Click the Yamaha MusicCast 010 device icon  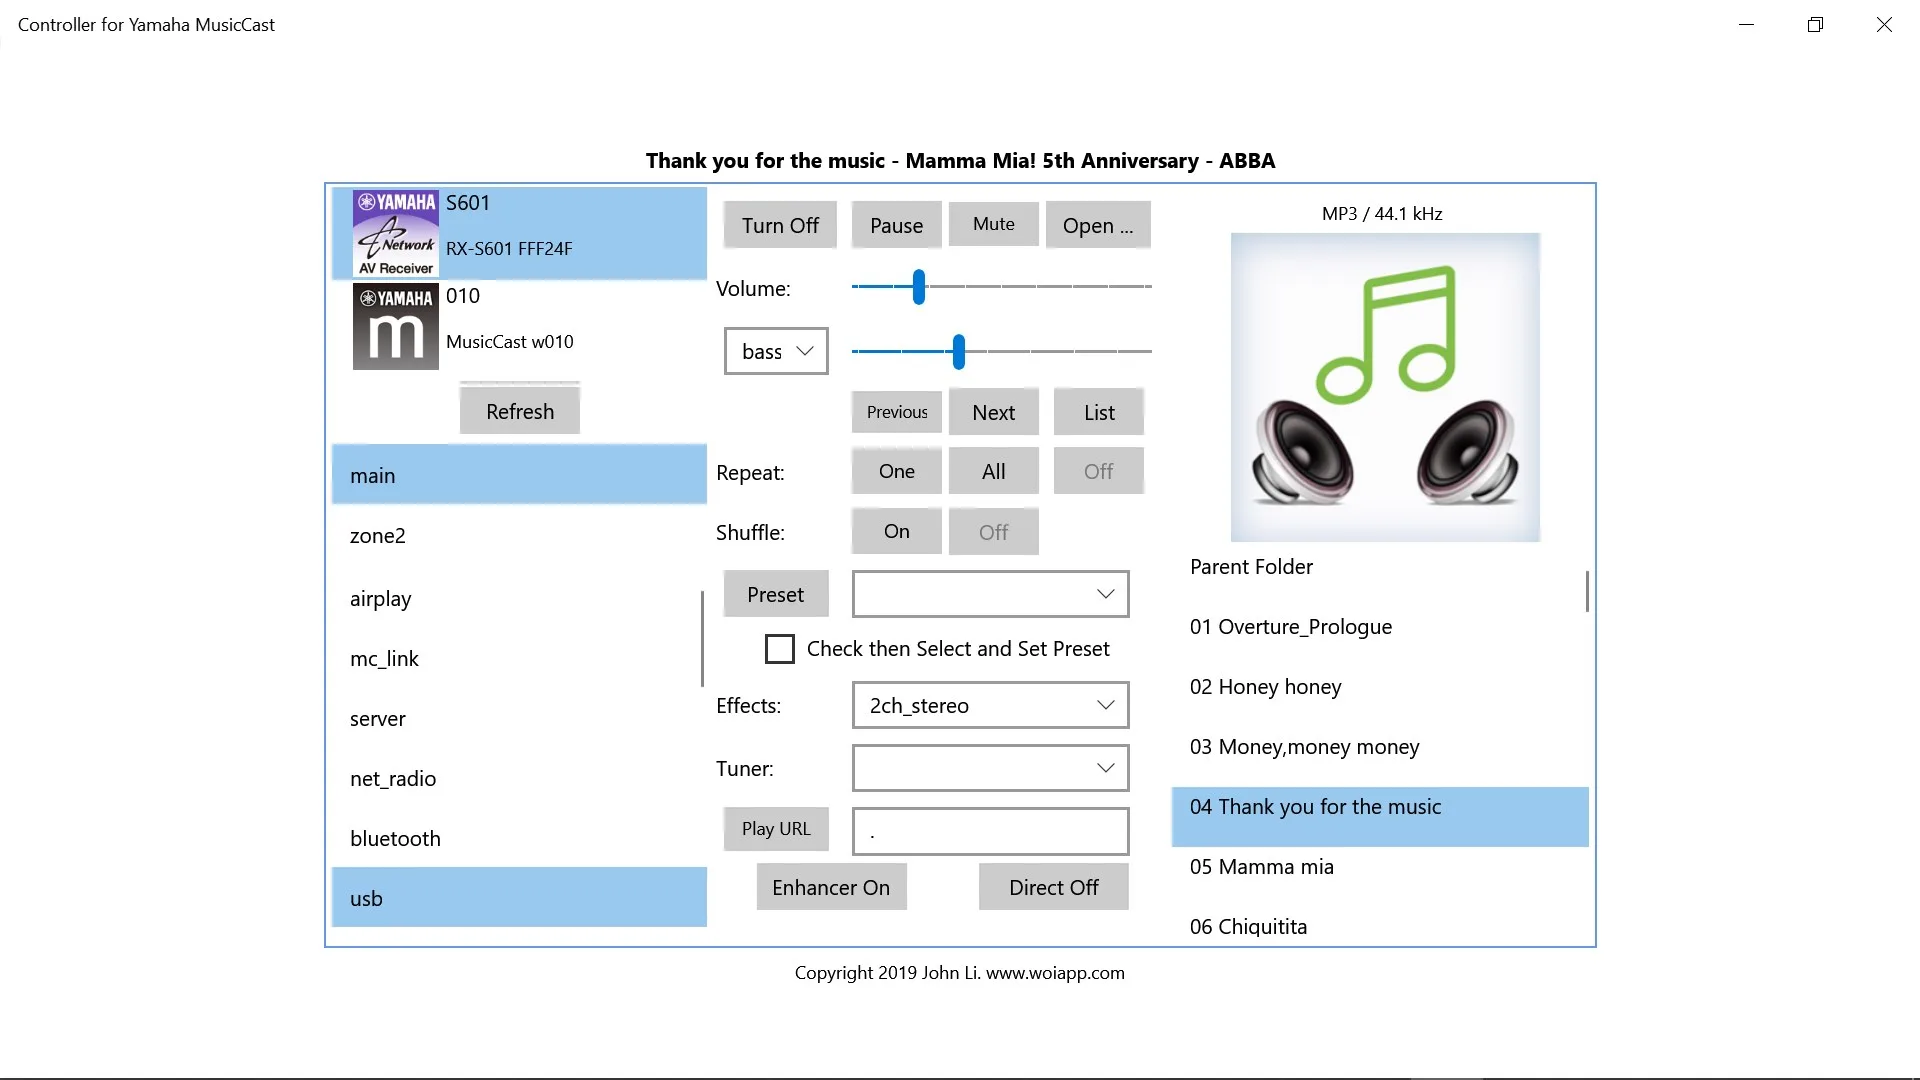396,327
